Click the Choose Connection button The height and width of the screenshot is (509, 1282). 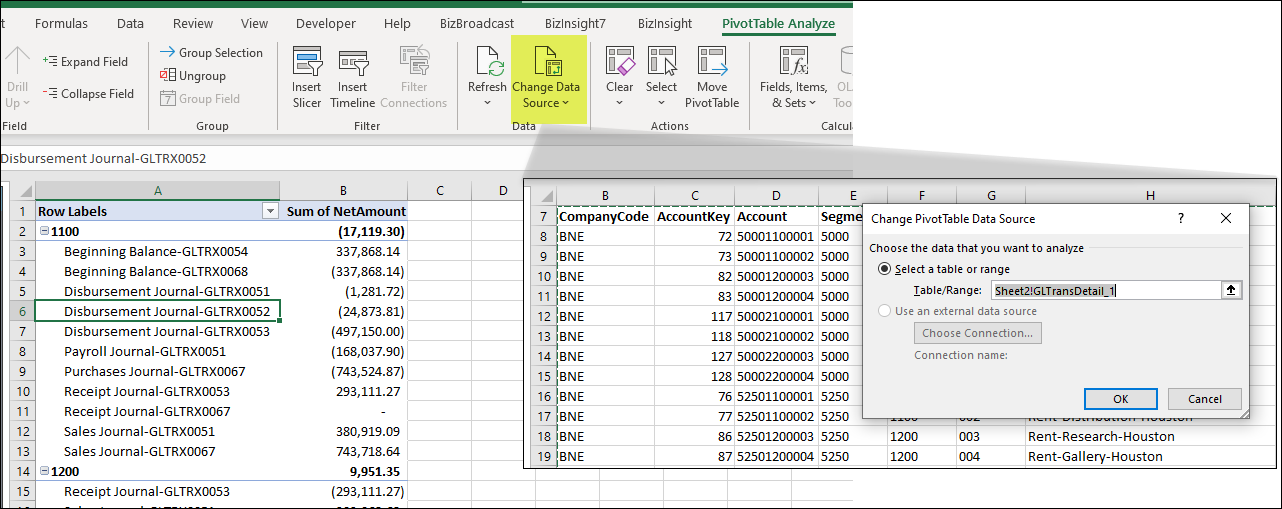click(x=978, y=333)
